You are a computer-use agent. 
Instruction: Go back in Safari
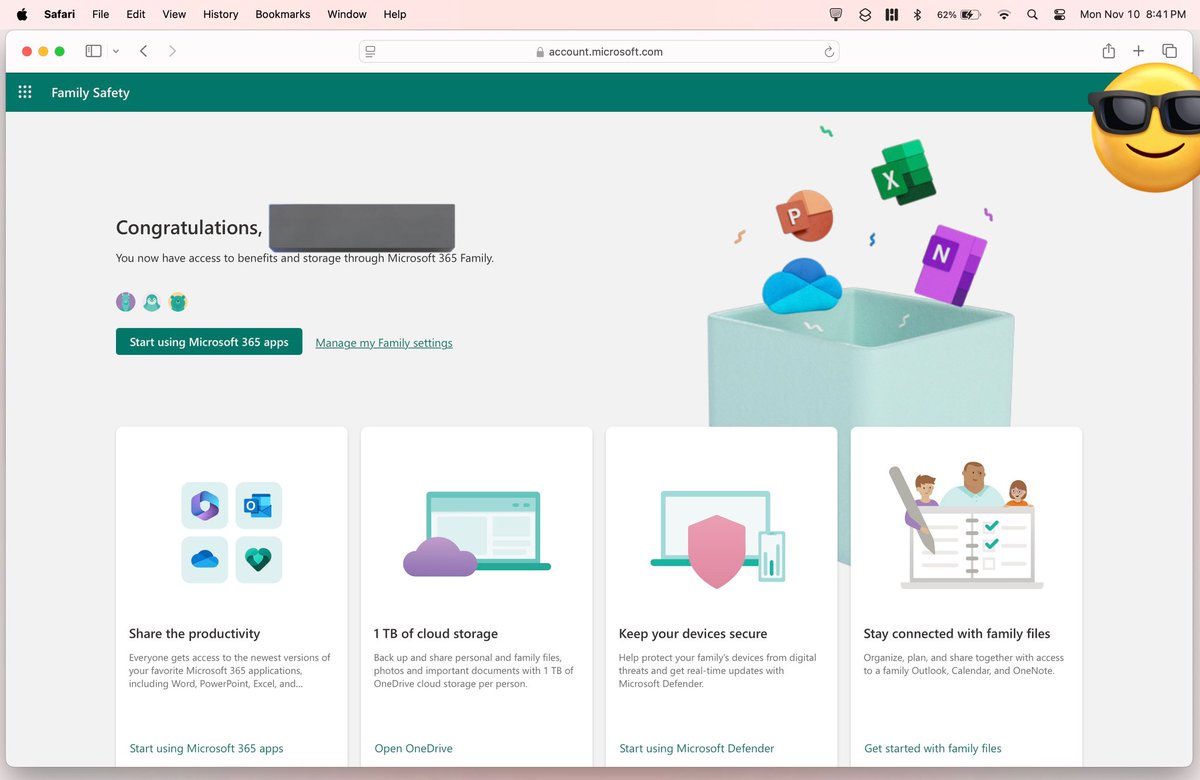pyautogui.click(x=144, y=51)
